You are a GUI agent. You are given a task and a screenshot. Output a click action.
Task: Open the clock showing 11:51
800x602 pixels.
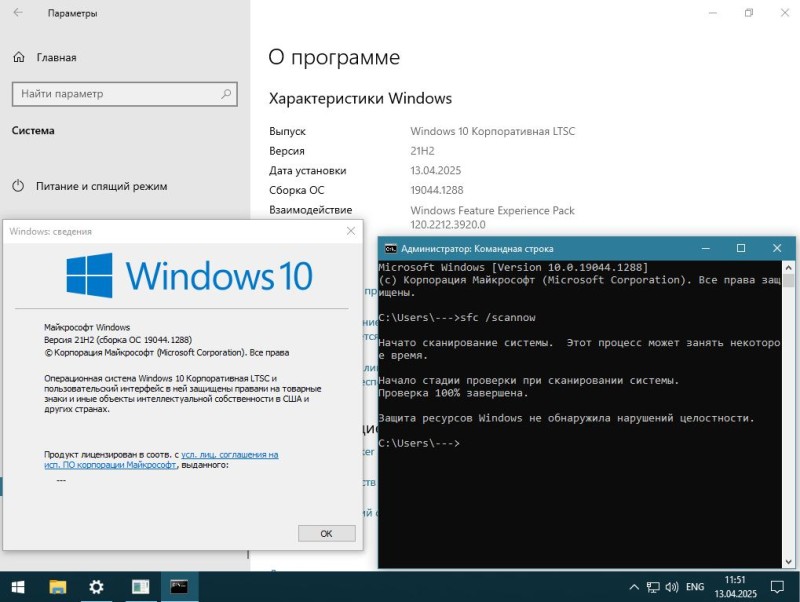pos(735,587)
